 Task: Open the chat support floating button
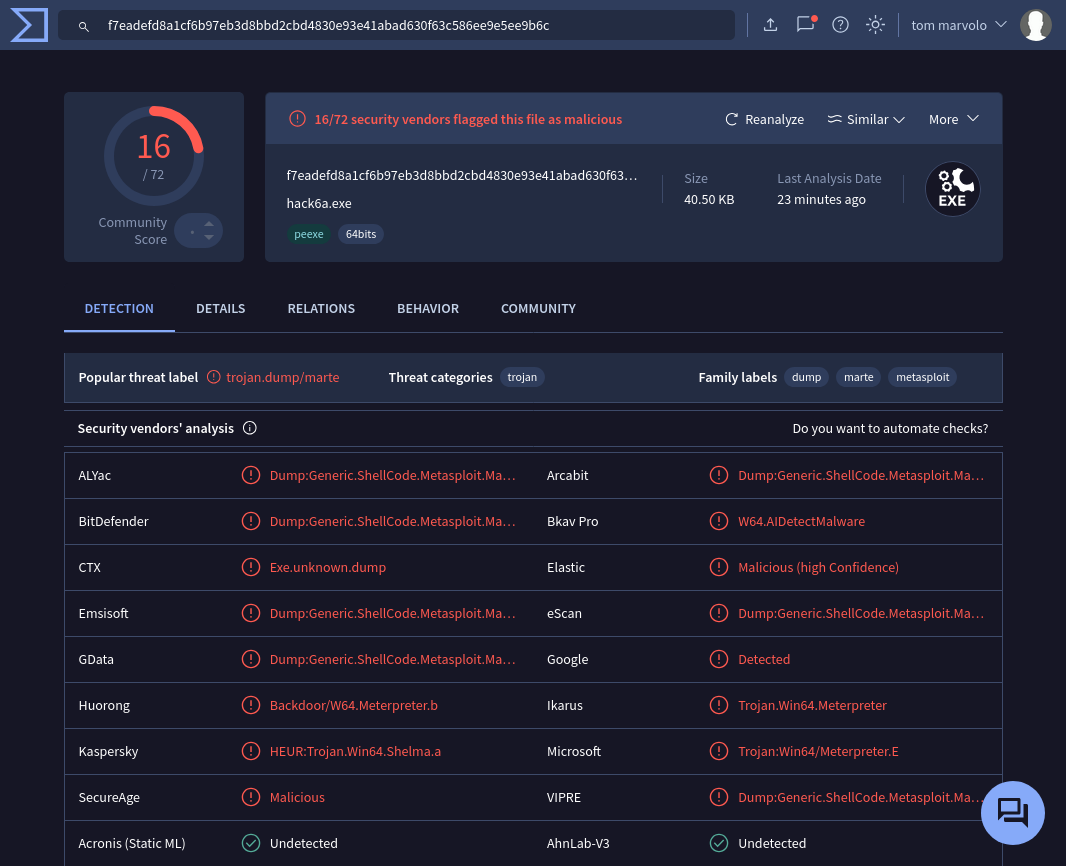pyautogui.click(x=1012, y=812)
